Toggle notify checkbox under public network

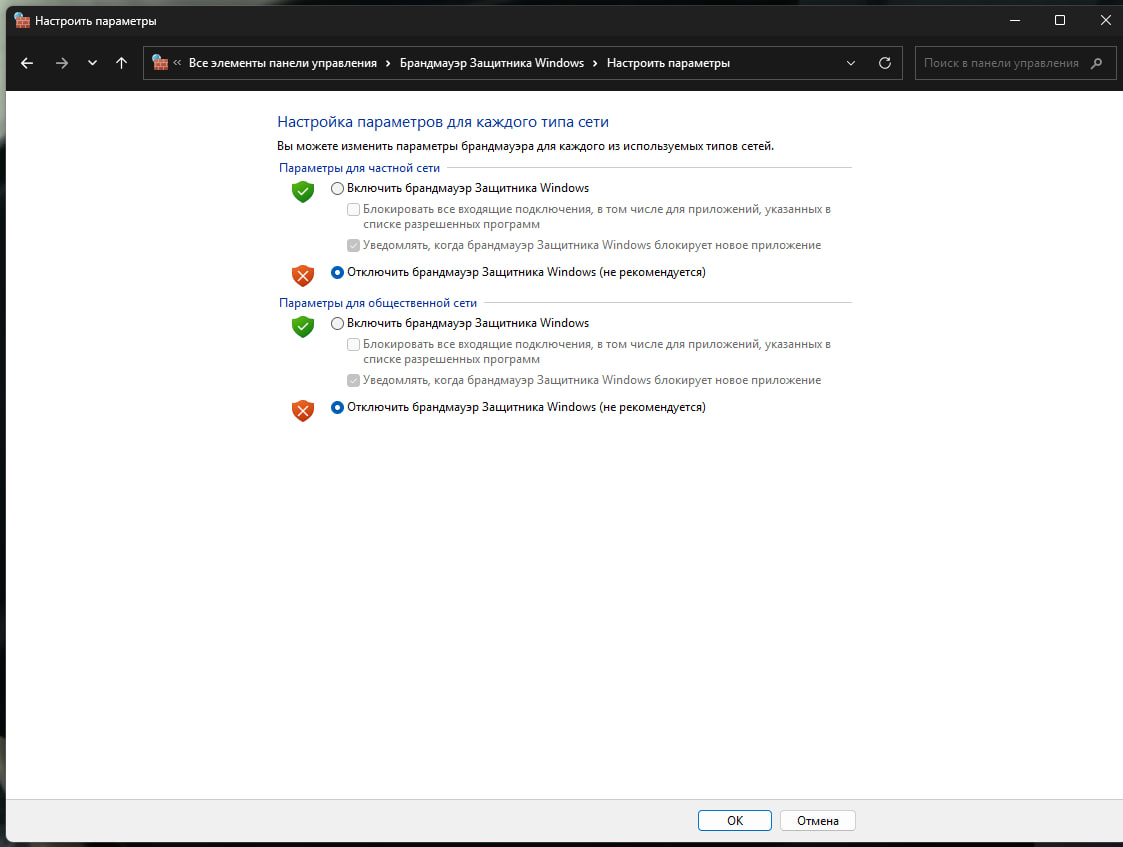[353, 380]
